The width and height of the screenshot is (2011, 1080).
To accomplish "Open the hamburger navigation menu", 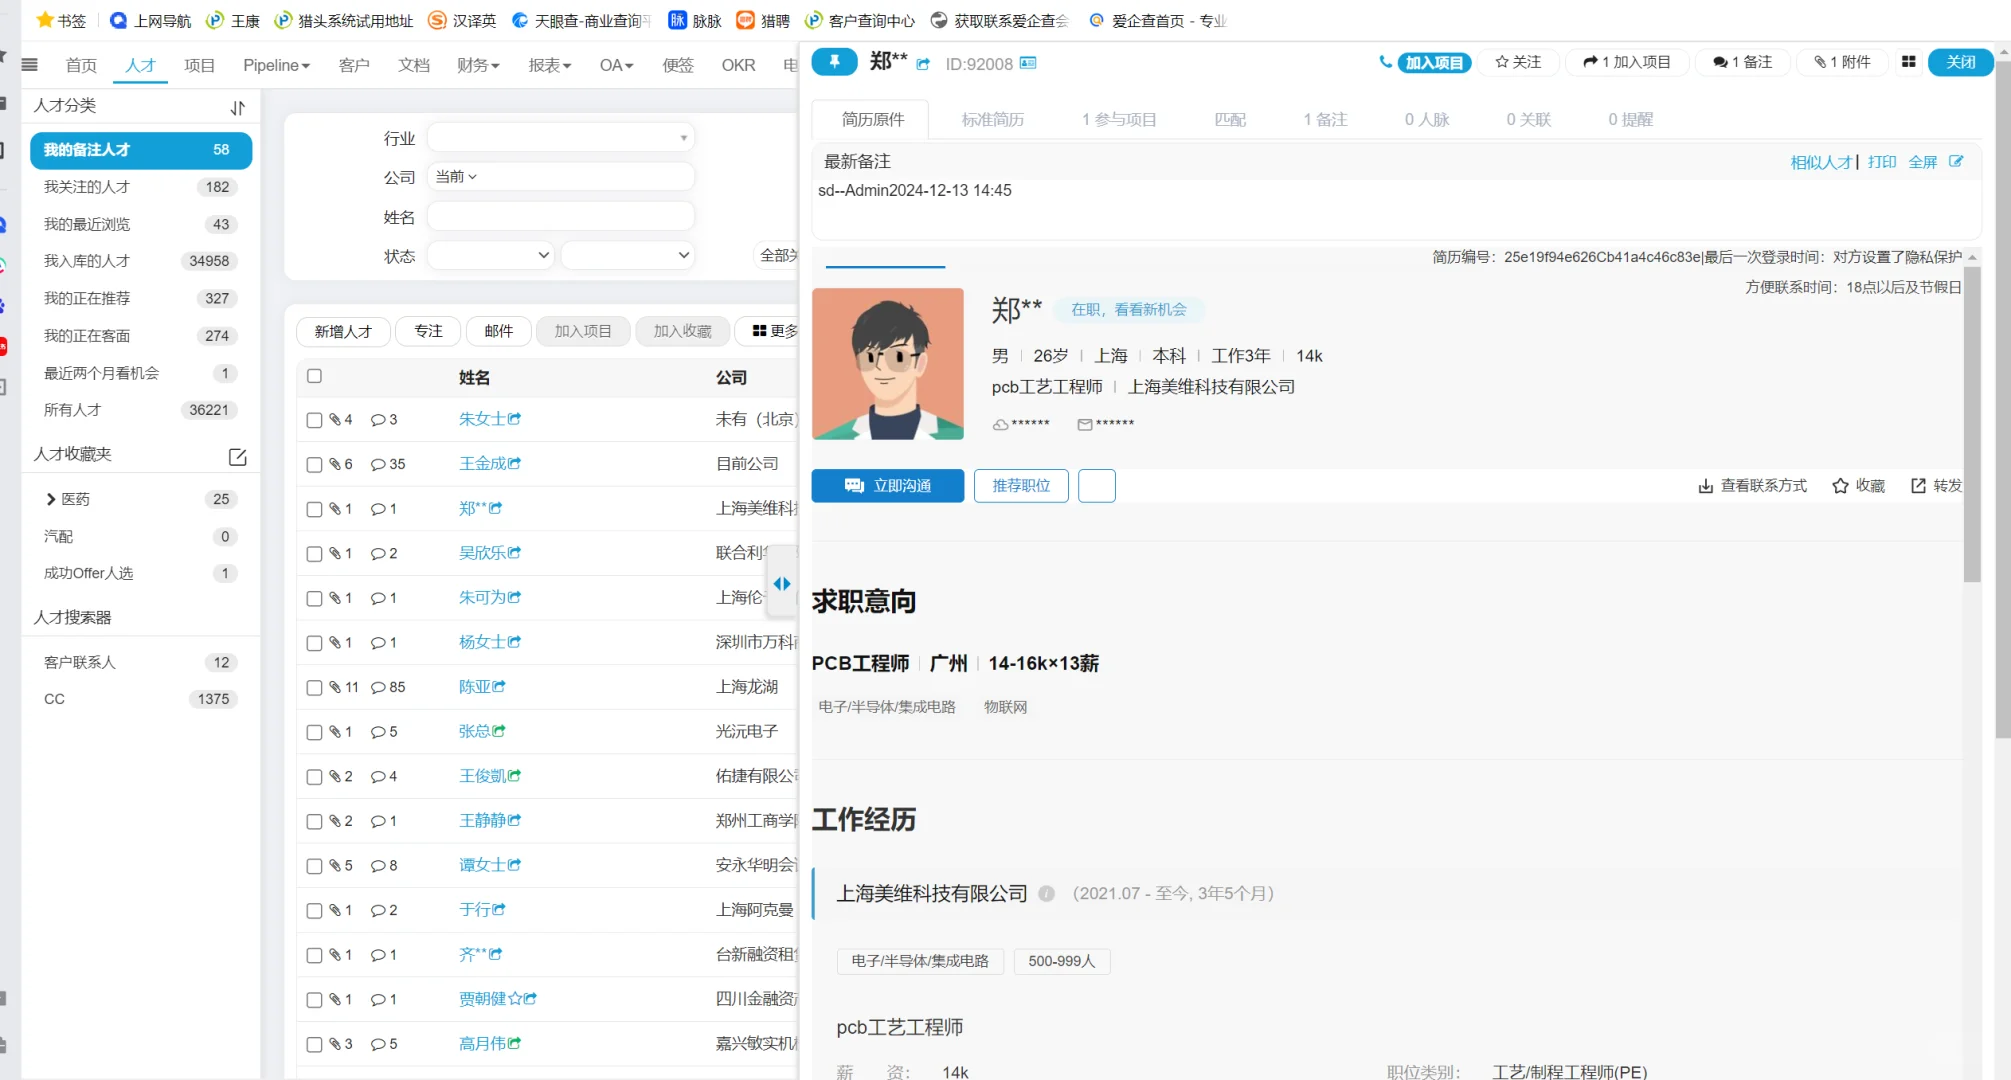I will [29, 65].
